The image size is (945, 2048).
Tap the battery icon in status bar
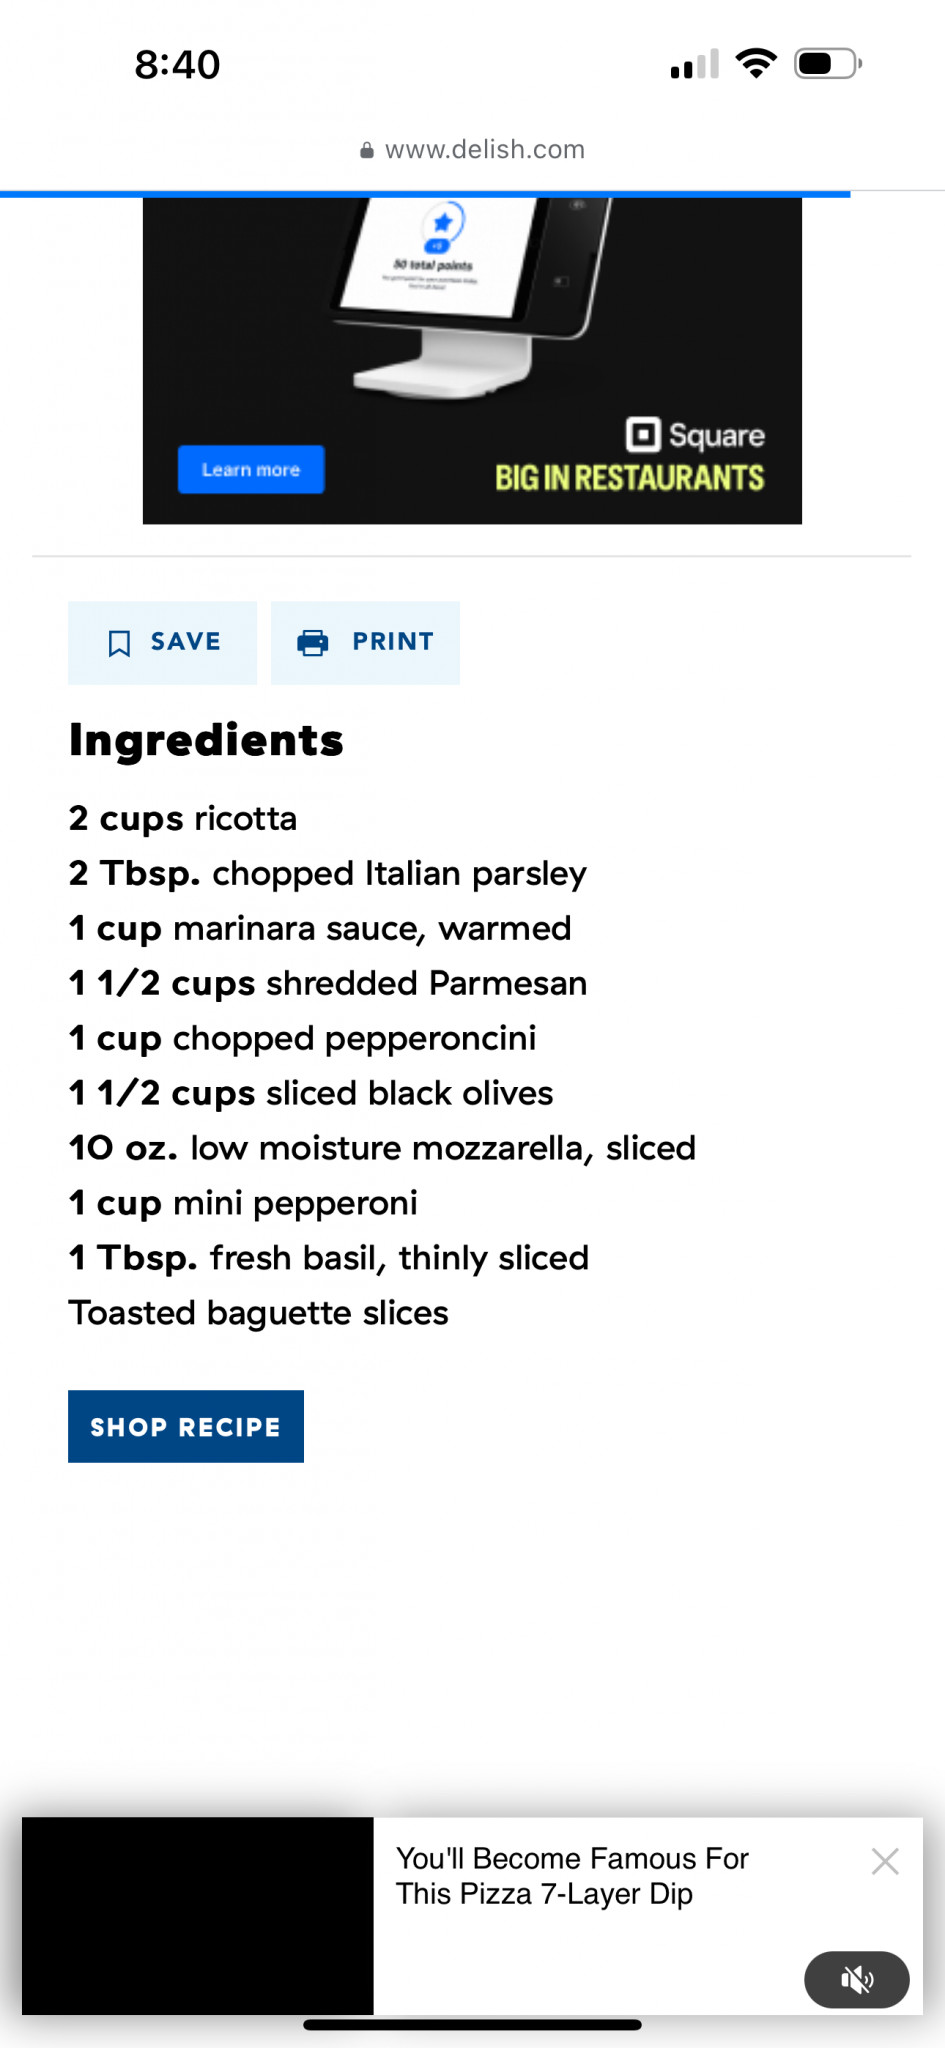point(828,64)
